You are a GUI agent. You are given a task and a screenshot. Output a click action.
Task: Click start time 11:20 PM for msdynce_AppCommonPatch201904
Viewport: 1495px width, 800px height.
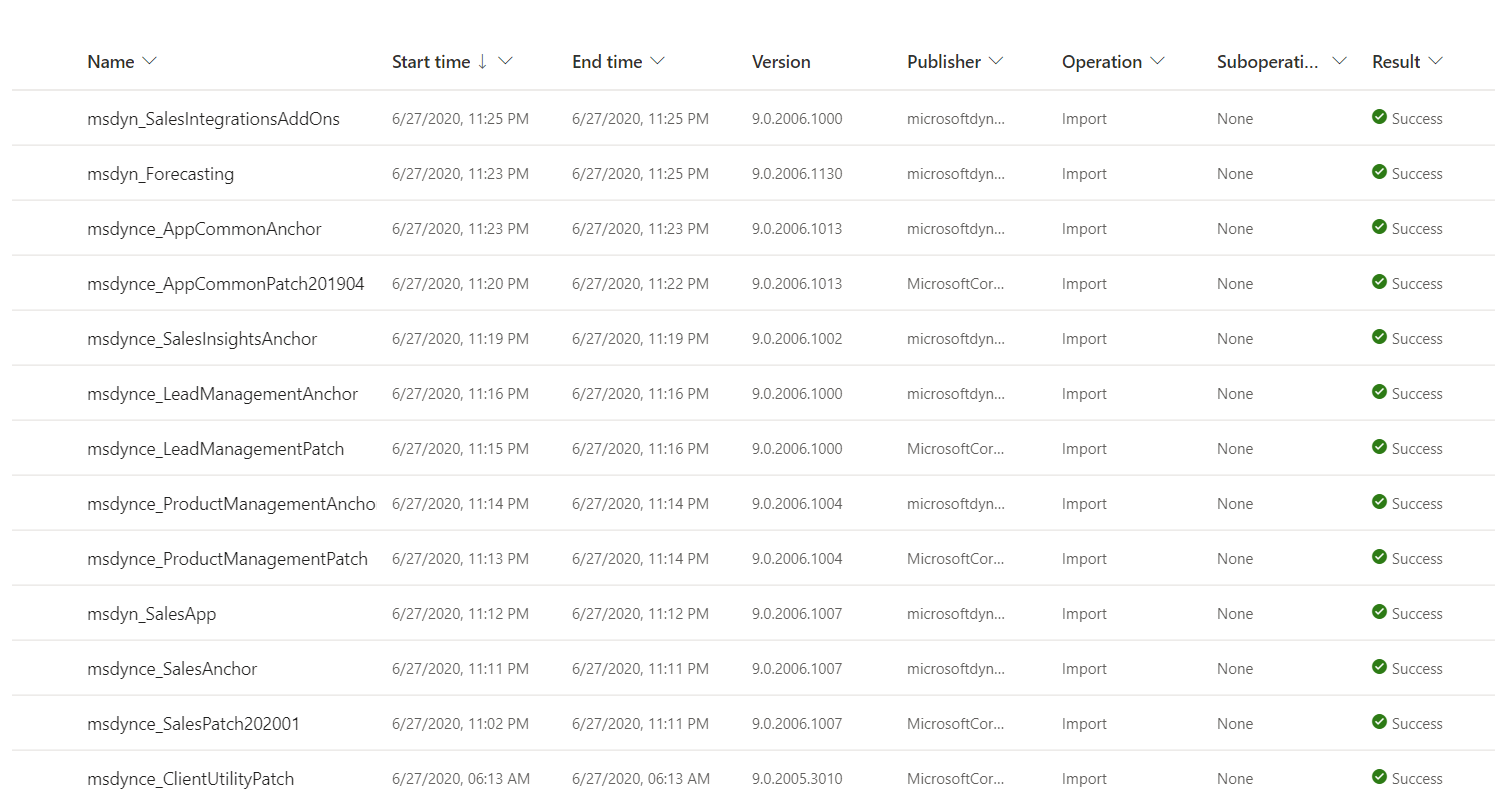(460, 284)
